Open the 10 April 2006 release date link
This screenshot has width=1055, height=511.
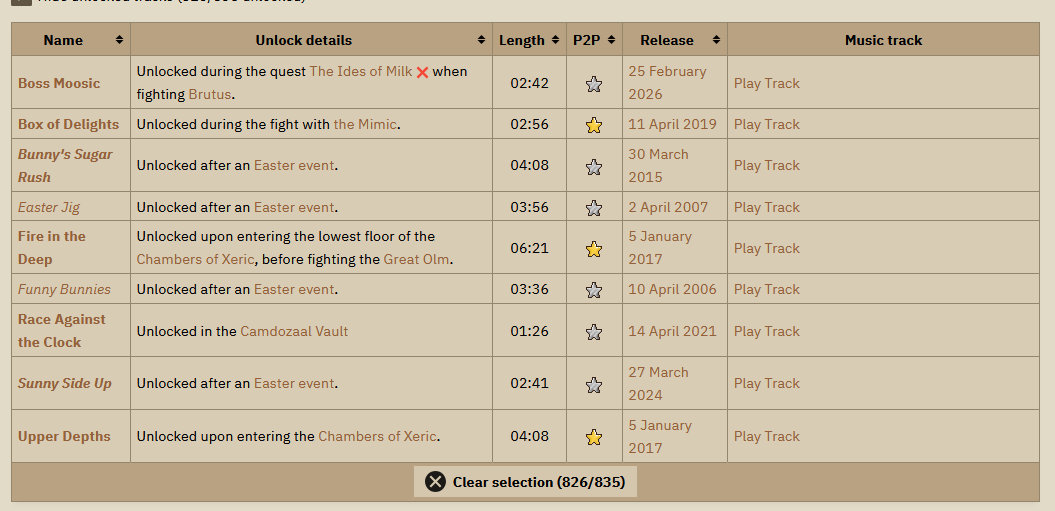tap(672, 289)
